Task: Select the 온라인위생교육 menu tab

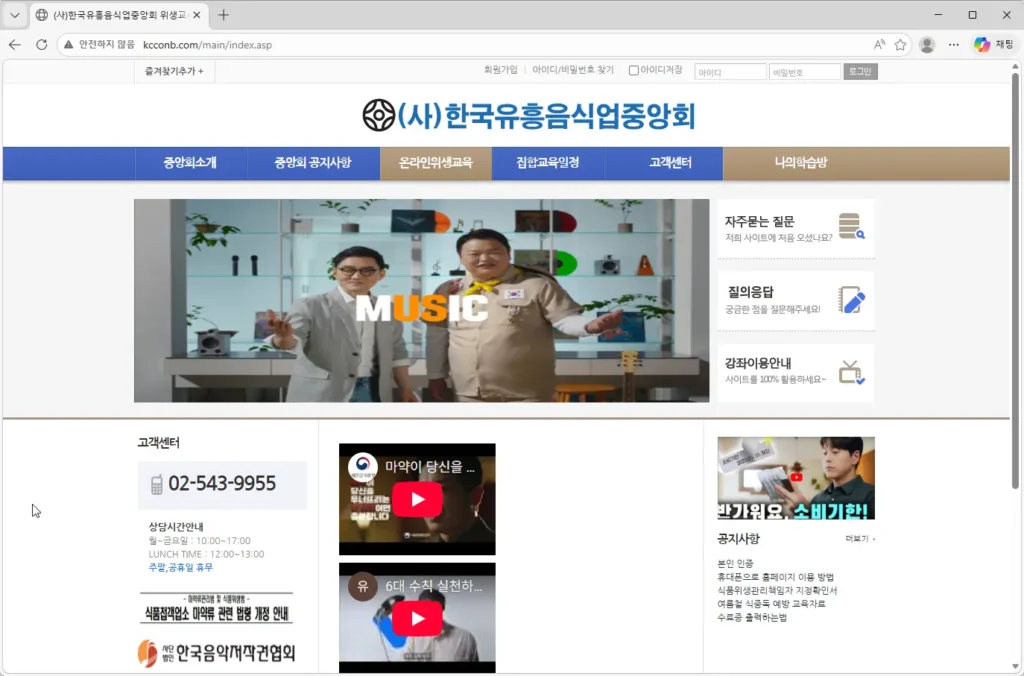Action: (x=435, y=163)
